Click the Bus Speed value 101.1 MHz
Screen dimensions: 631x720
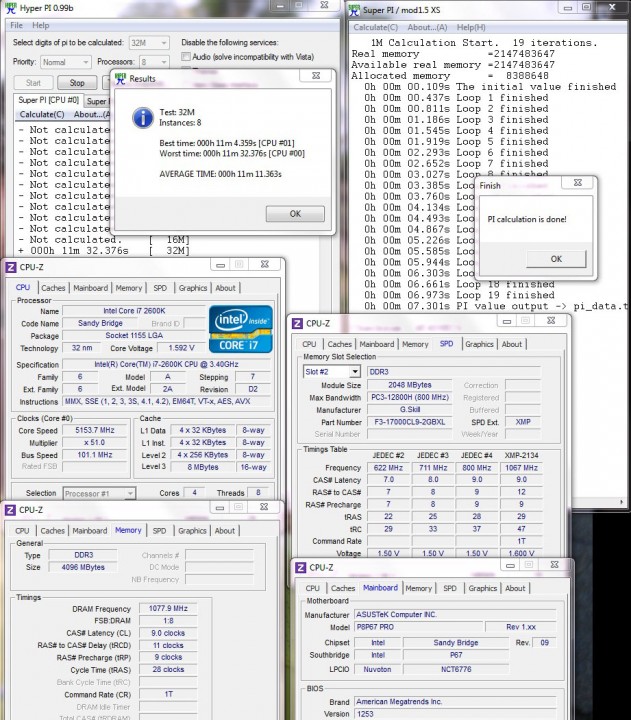click(95, 455)
